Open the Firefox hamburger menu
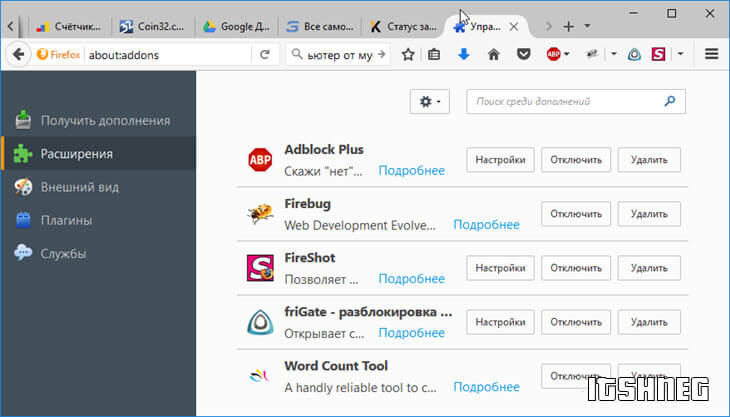Viewport: 730px width, 417px height. click(711, 55)
